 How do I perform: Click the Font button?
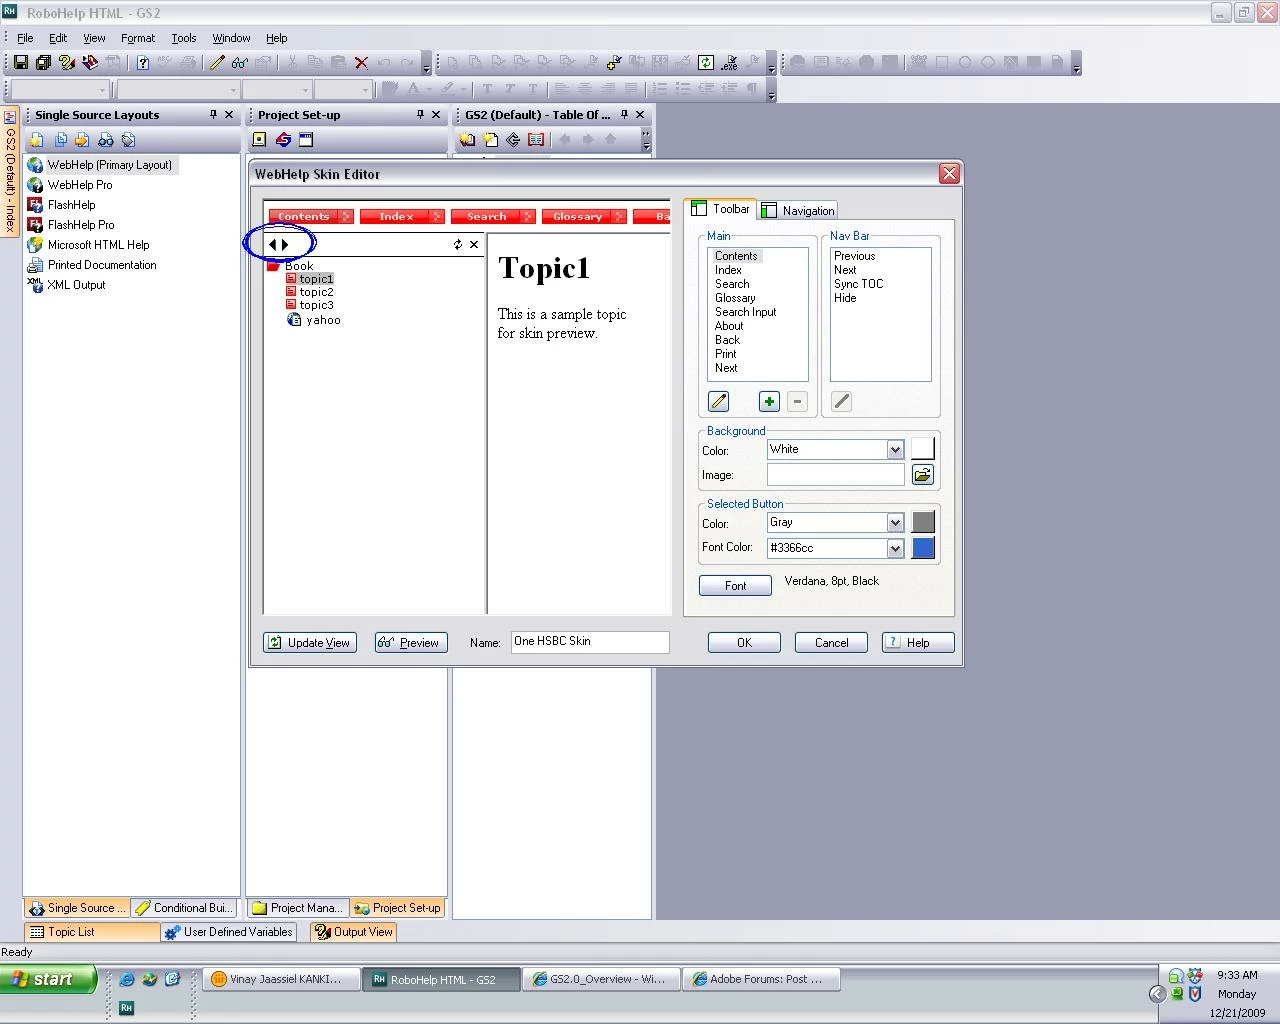pyautogui.click(x=735, y=586)
